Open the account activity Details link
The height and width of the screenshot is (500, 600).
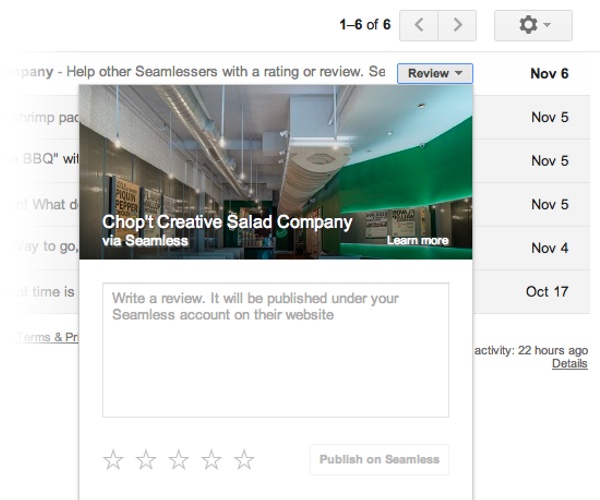point(569,364)
